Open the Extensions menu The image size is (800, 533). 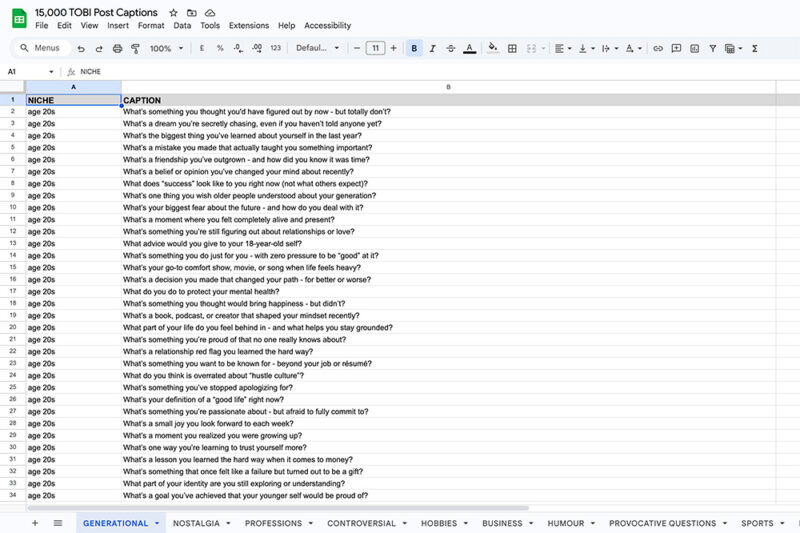pyautogui.click(x=248, y=25)
